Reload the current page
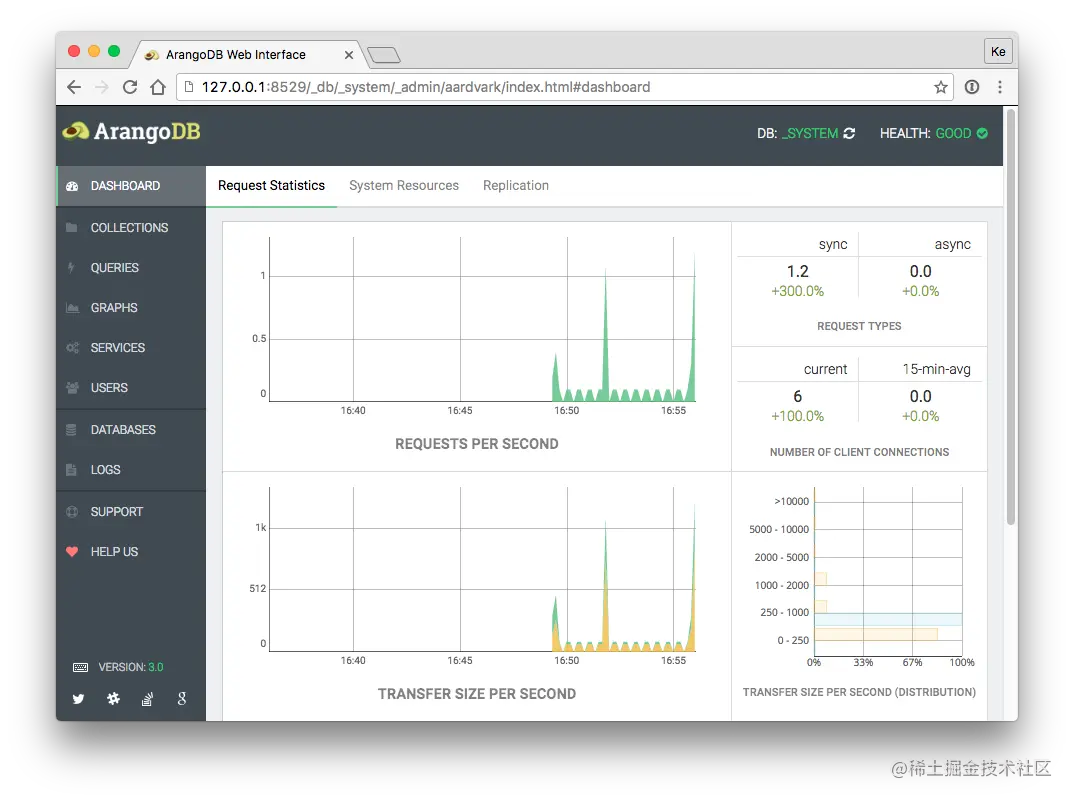Viewport: 1074px width, 801px height. tap(129, 87)
